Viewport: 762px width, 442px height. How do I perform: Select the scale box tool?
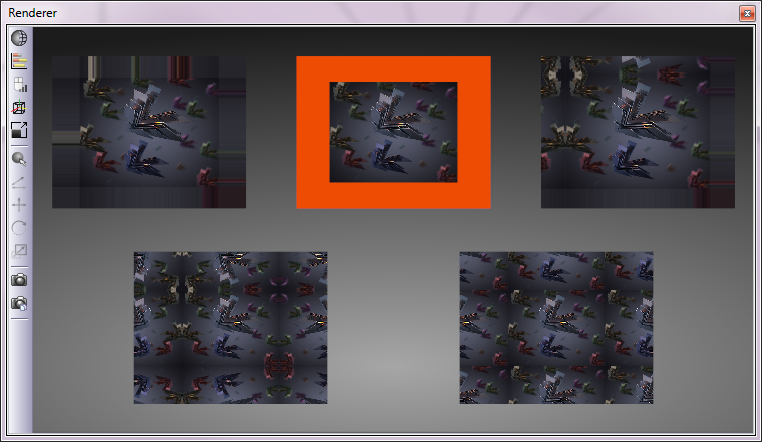(x=19, y=250)
